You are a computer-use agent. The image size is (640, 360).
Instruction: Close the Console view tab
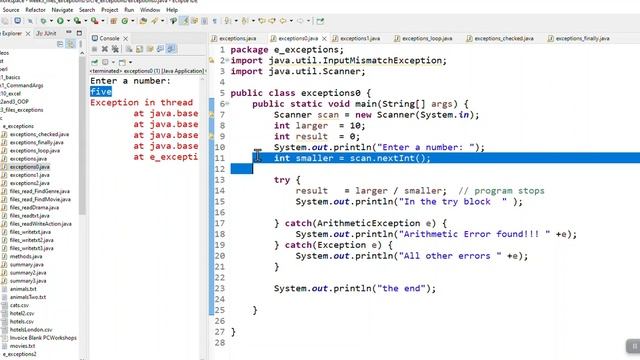coord(125,38)
